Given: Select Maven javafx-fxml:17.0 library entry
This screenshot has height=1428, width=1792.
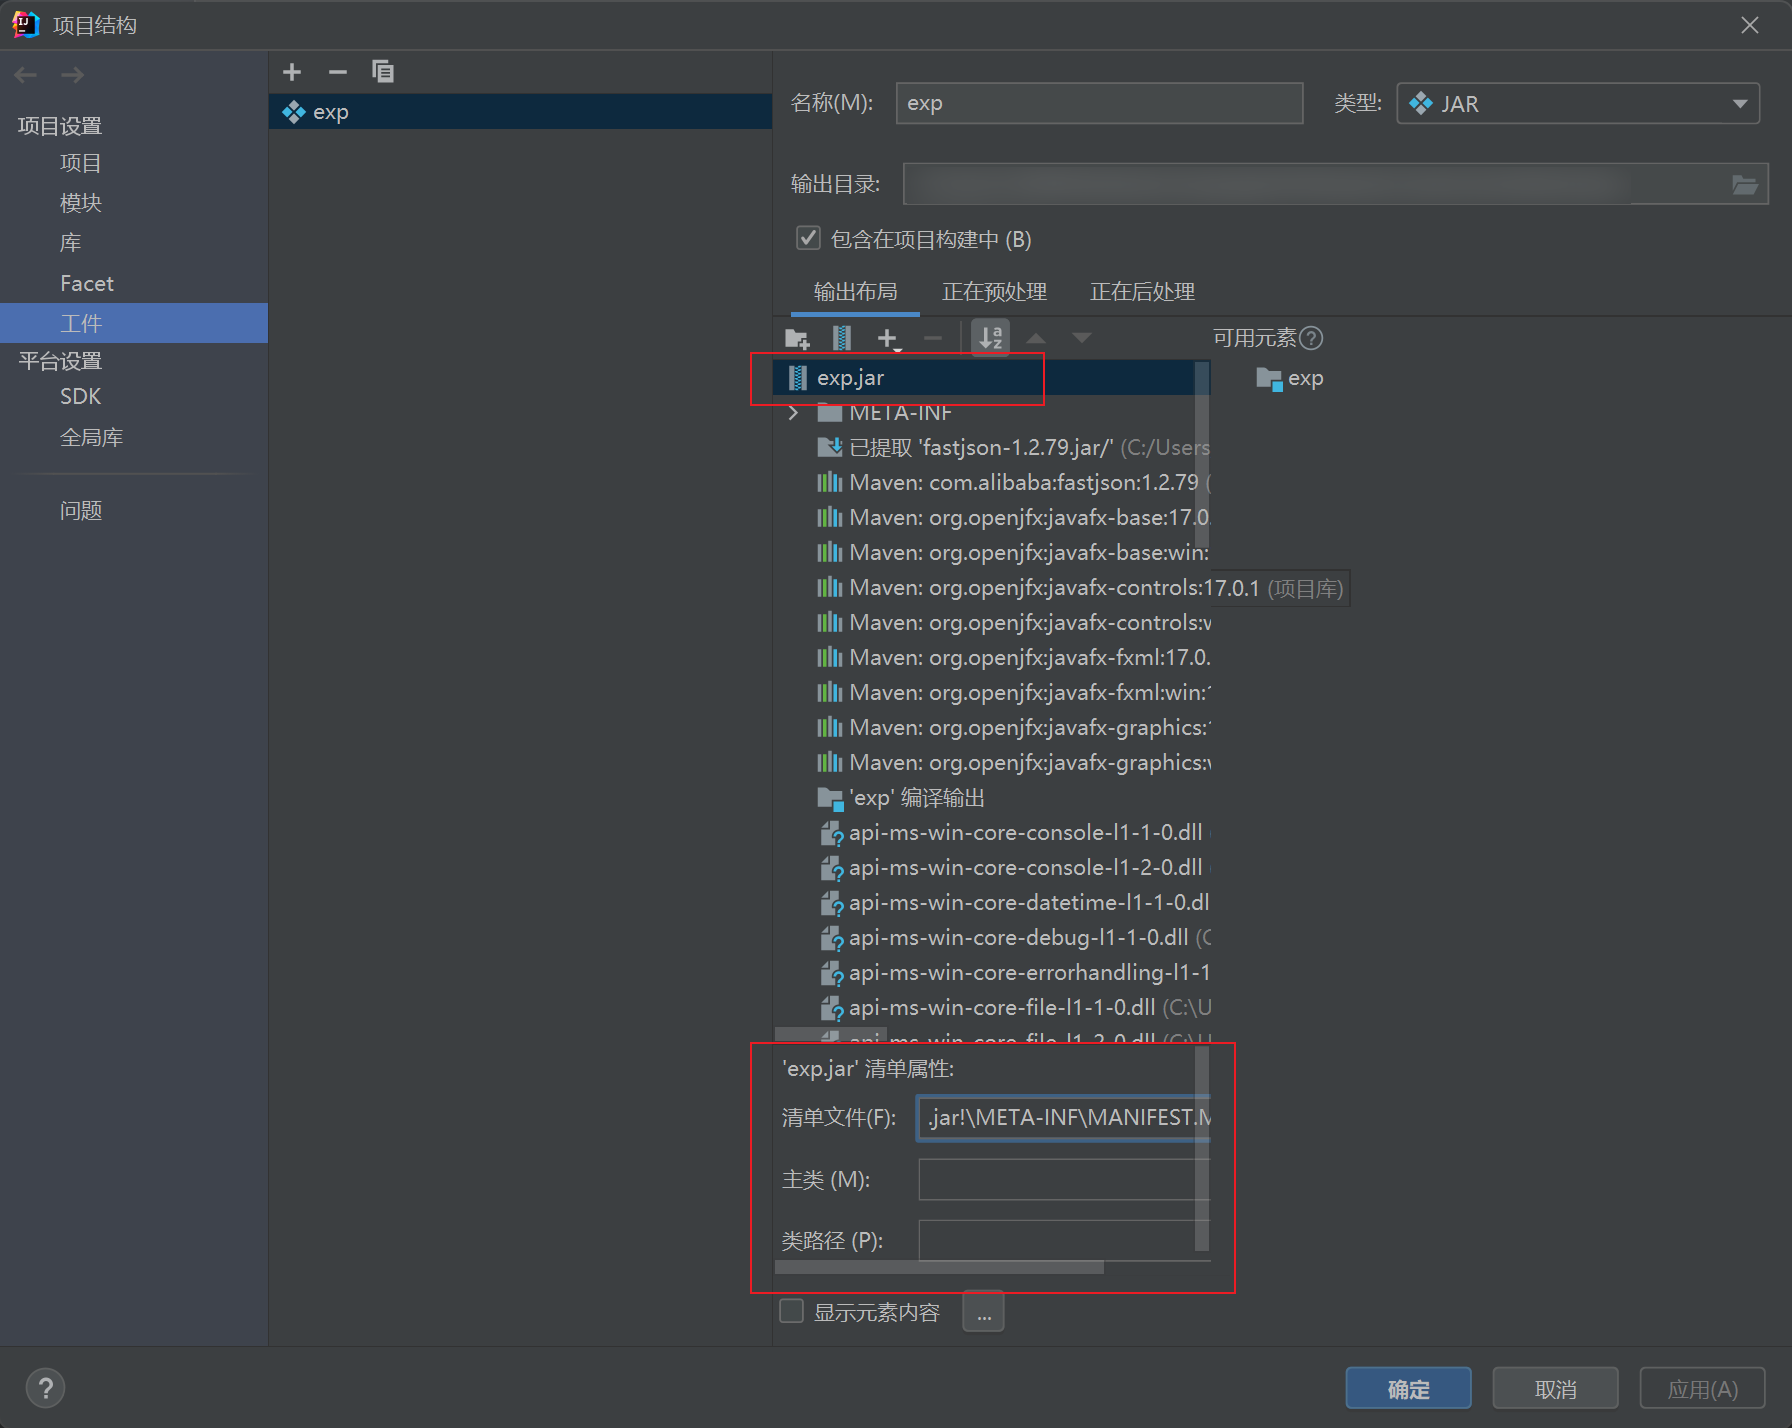Looking at the screenshot, I should [x=1012, y=658].
